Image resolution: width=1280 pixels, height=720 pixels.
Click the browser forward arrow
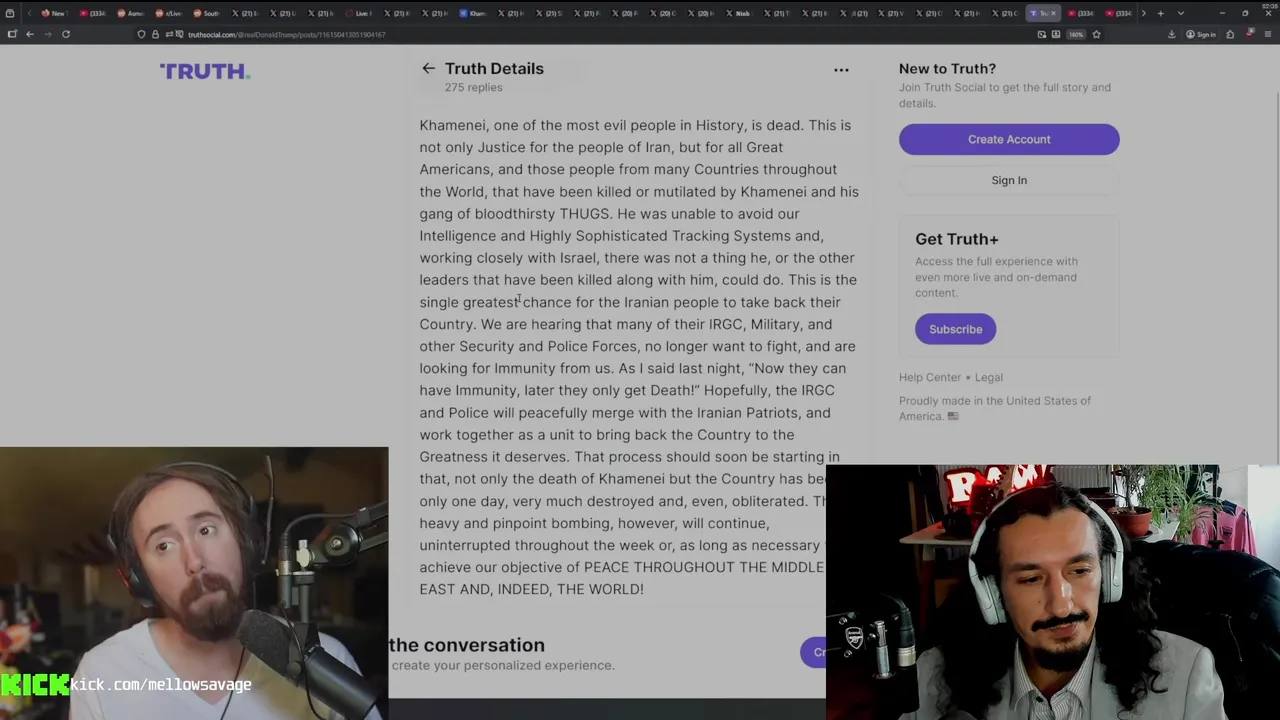coord(48,34)
